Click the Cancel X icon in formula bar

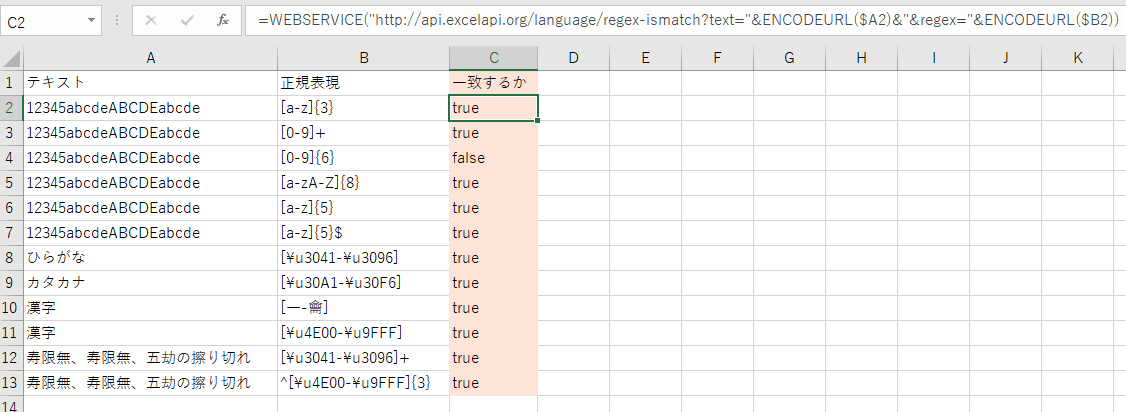[x=151, y=20]
